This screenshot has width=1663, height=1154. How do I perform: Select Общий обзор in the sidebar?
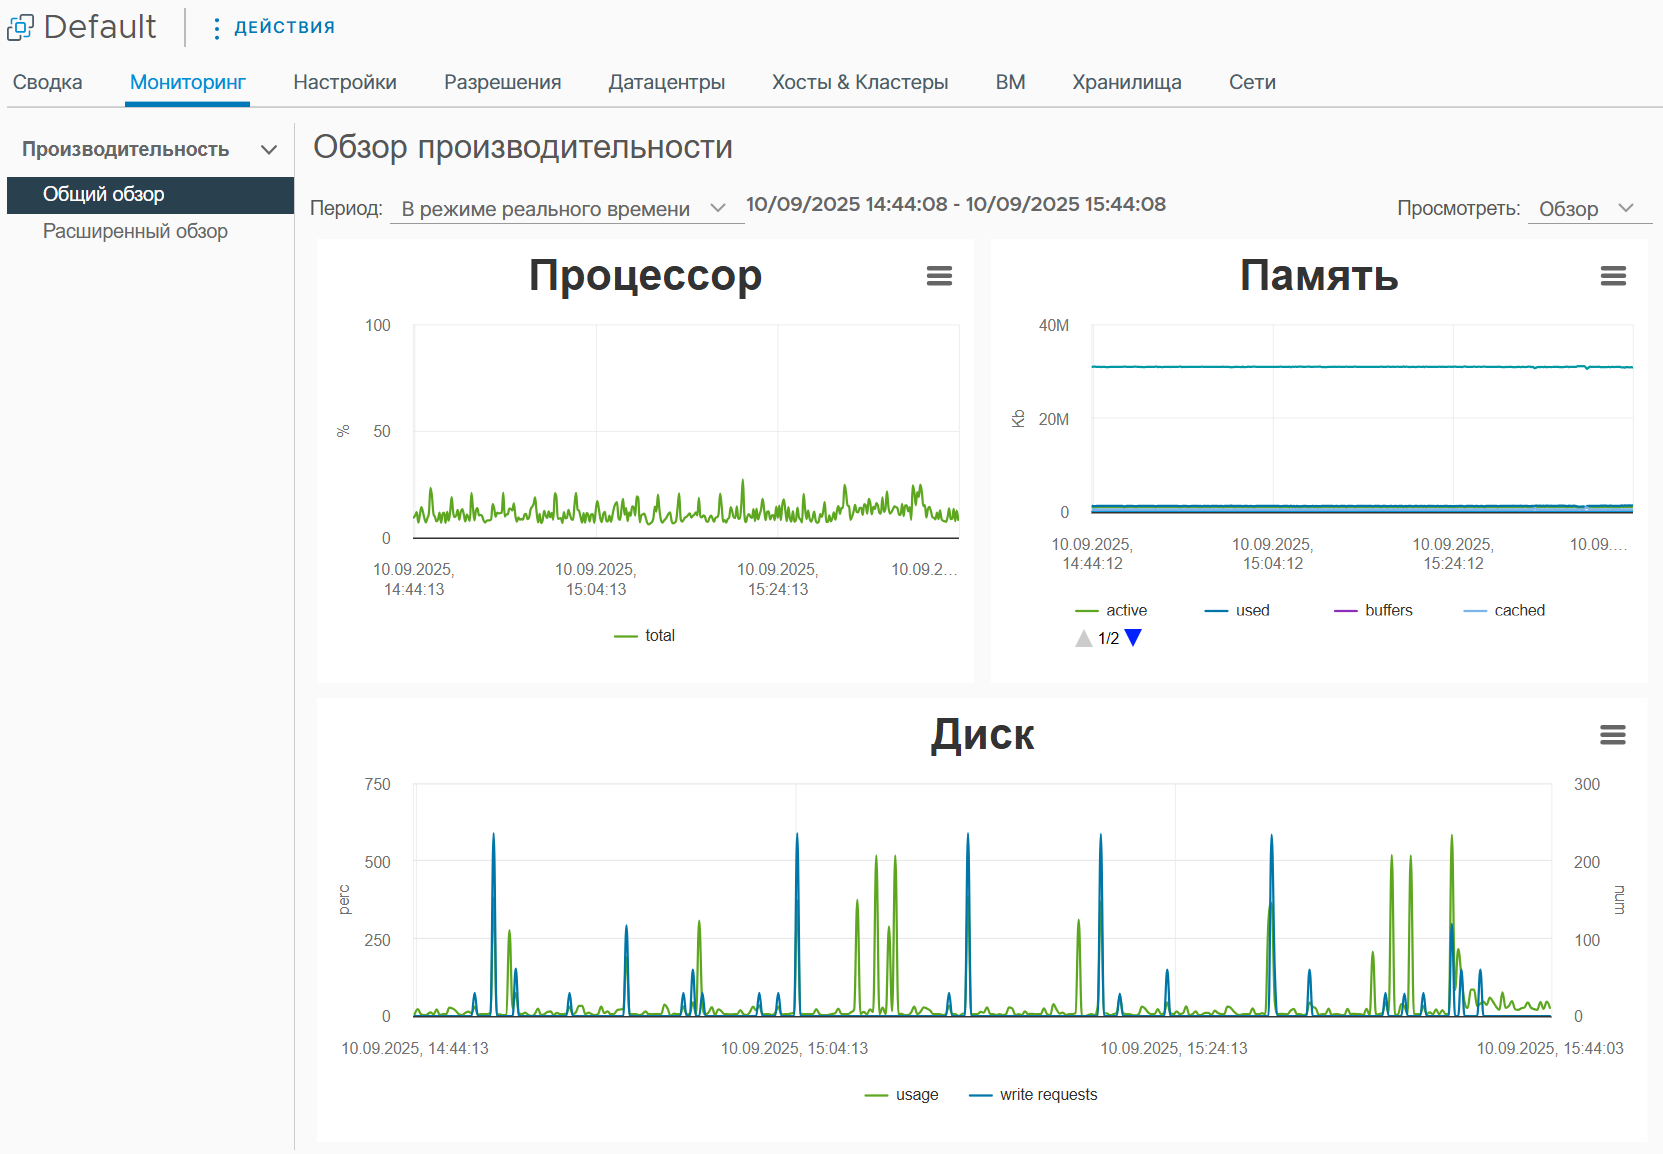click(x=150, y=195)
